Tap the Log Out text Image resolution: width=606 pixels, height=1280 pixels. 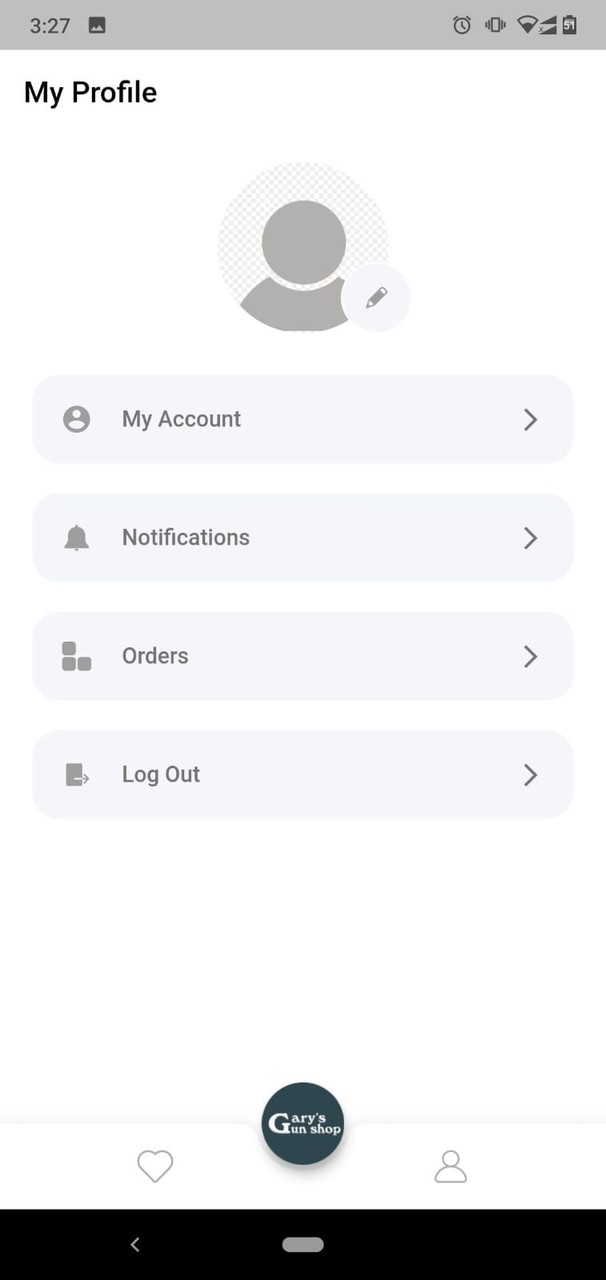pyautogui.click(x=161, y=774)
